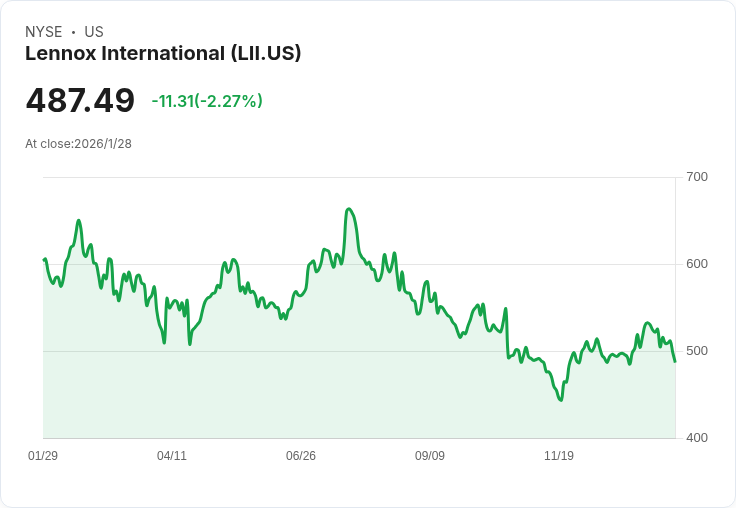
Task: Select the 400 y-axis label
Action: (x=696, y=438)
